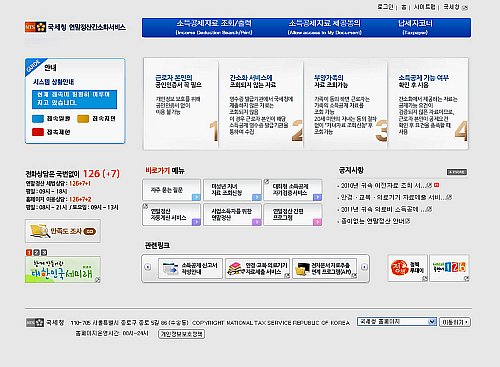Select banner page 1 indicator
The width and height of the screenshot is (500, 367).
click(29, 252)
